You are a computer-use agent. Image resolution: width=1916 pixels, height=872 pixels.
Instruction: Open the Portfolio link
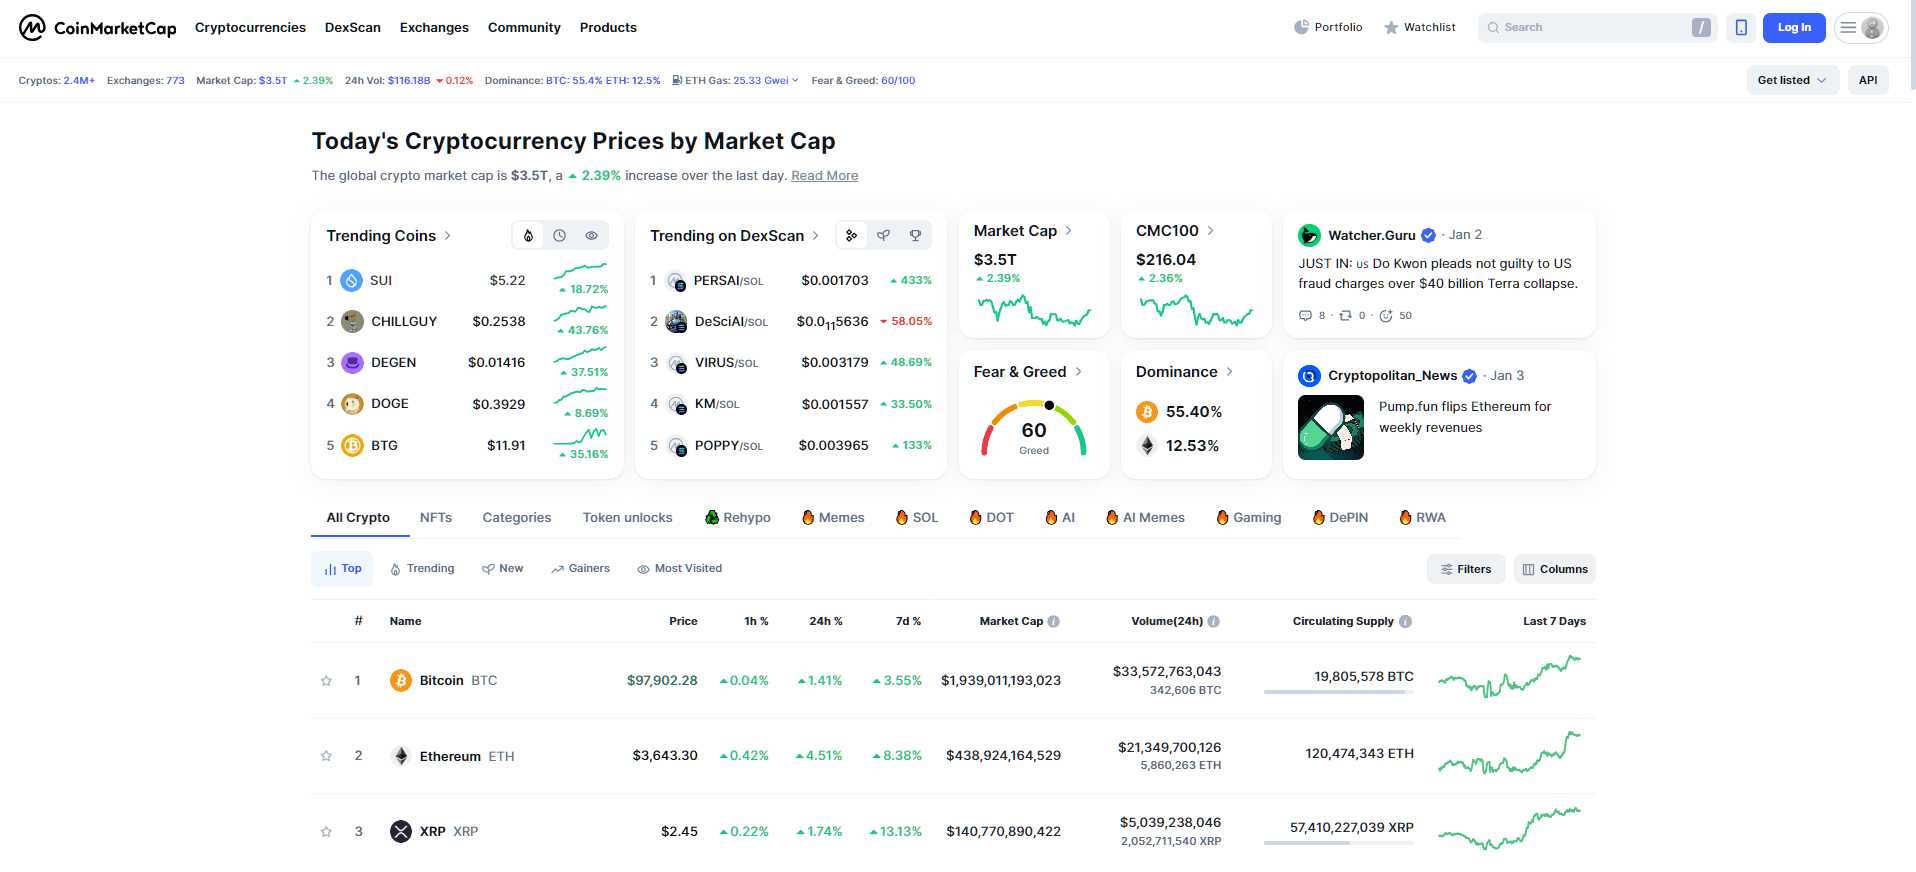pos(1328,28)
